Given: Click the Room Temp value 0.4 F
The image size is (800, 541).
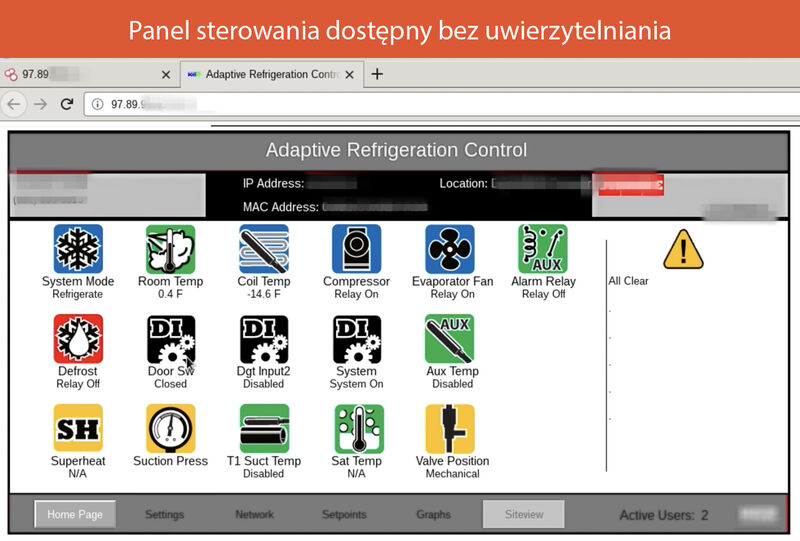Looking at the screenshot, I should tap(170, 294).
